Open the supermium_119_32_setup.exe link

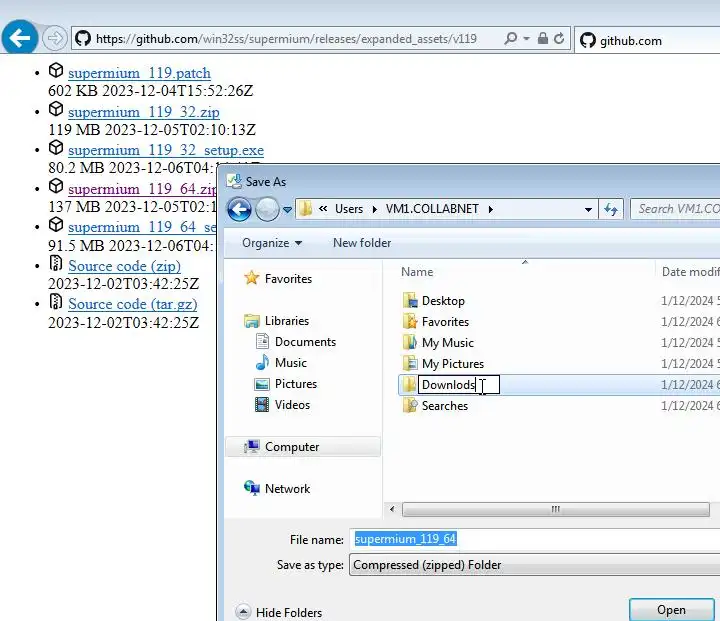(x=166, y=150)
